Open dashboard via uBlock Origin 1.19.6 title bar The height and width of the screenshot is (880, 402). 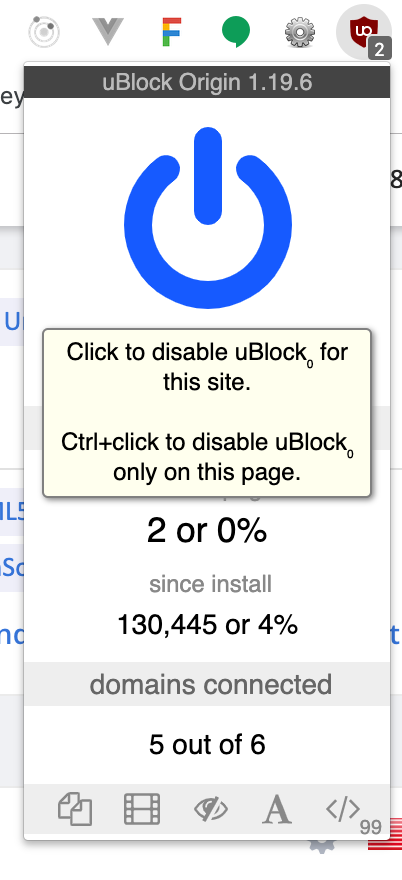[207, 82]
